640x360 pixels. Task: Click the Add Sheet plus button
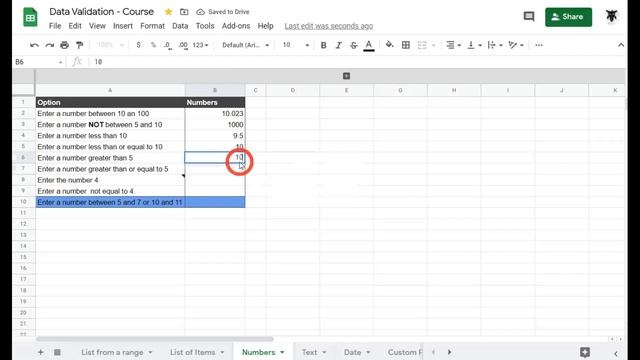pyautogui.click(x=40, y=352)
